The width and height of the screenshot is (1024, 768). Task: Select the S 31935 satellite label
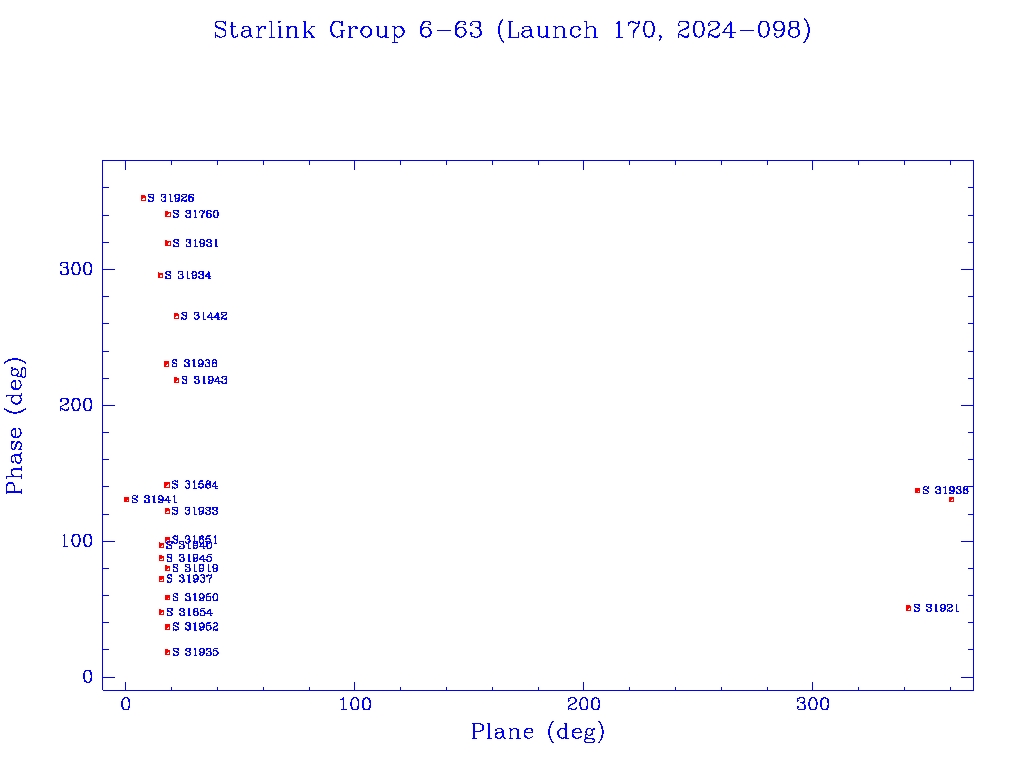(195, 652)
